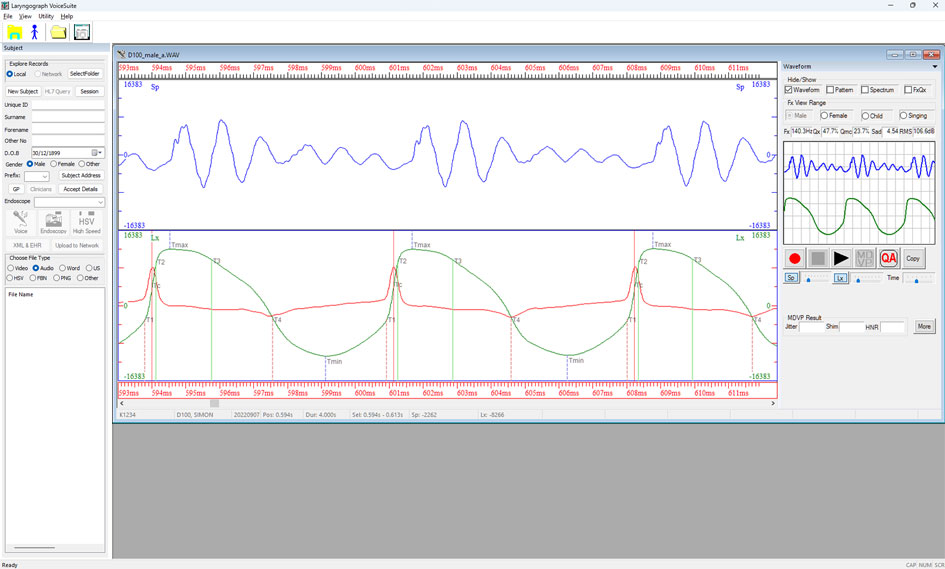
Task: Open the red QA quality analysis icon
Action: 888,259
